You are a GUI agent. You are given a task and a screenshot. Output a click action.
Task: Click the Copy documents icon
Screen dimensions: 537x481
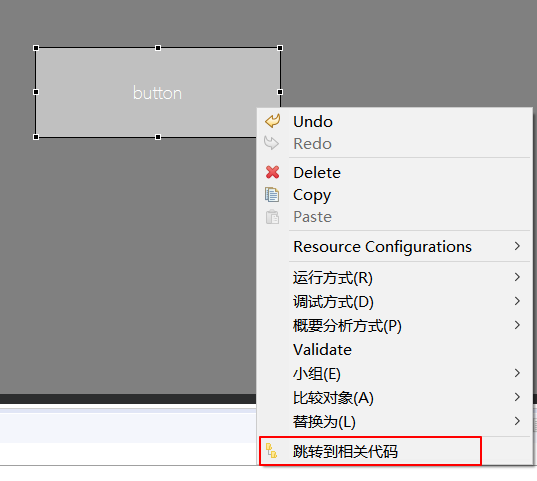[x=272, y=195]
